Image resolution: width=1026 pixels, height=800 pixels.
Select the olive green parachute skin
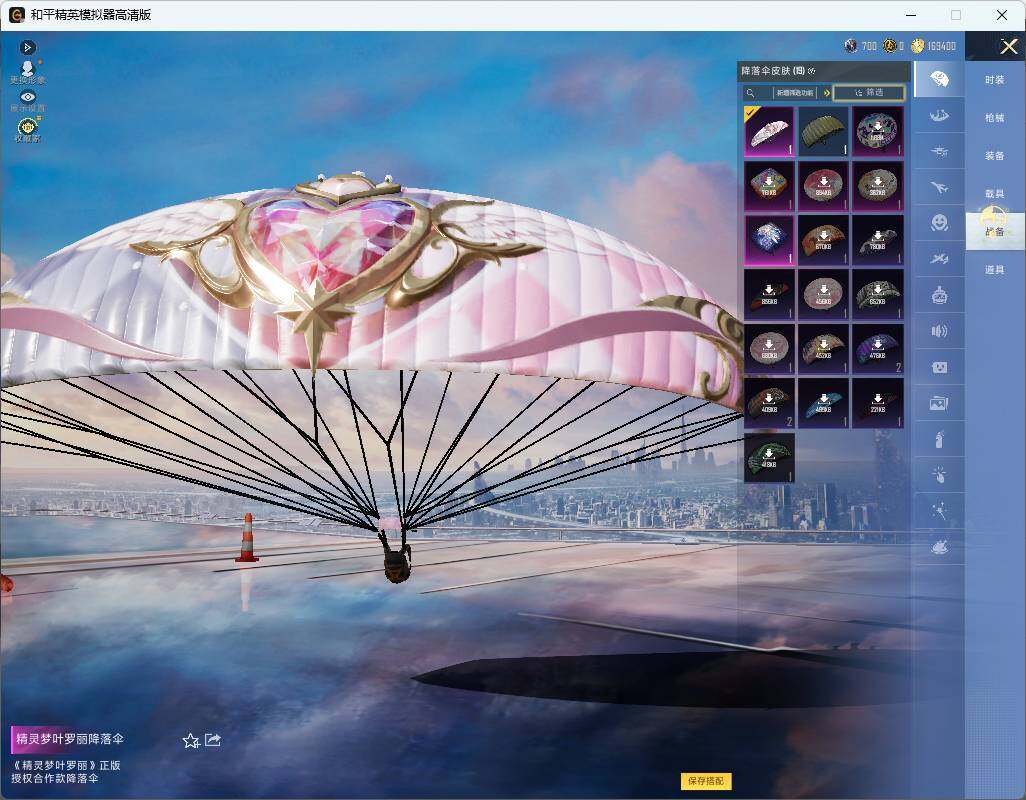tap(824, 131)
